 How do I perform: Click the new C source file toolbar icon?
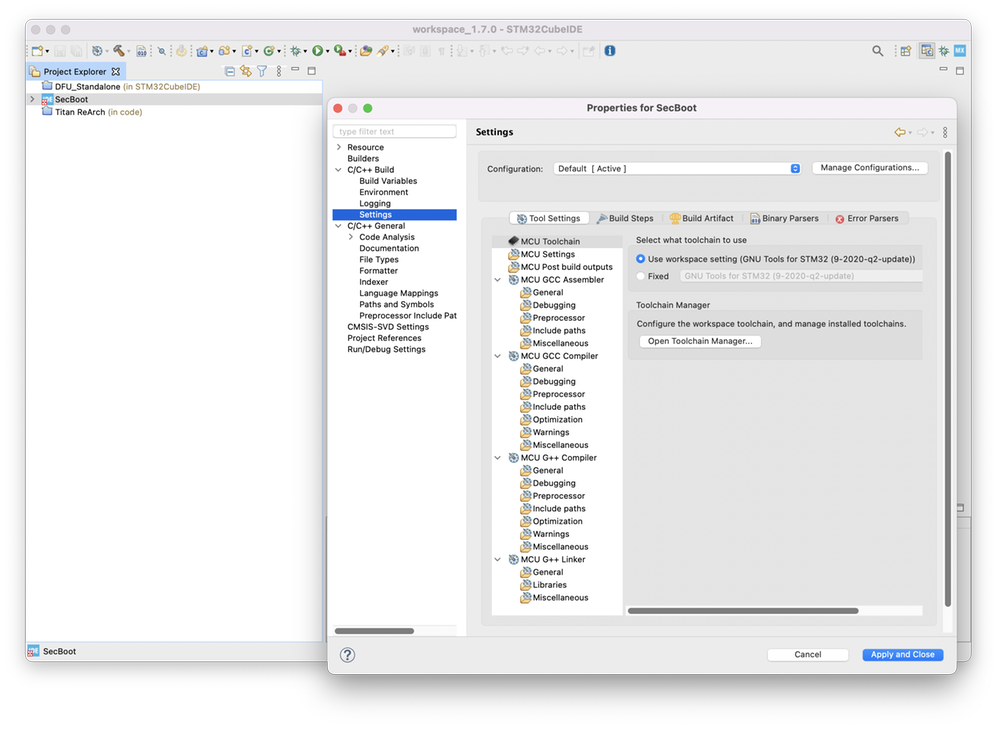pyautogui.click(x=247, y=51)
